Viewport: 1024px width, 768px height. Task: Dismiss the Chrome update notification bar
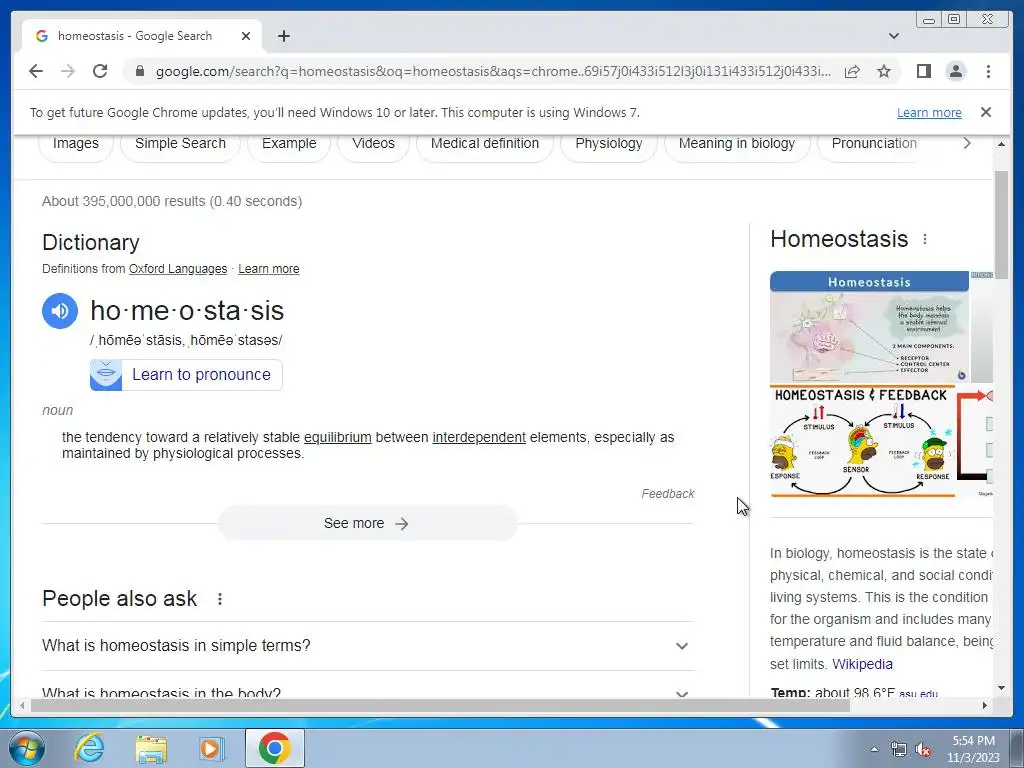(986, 112)
